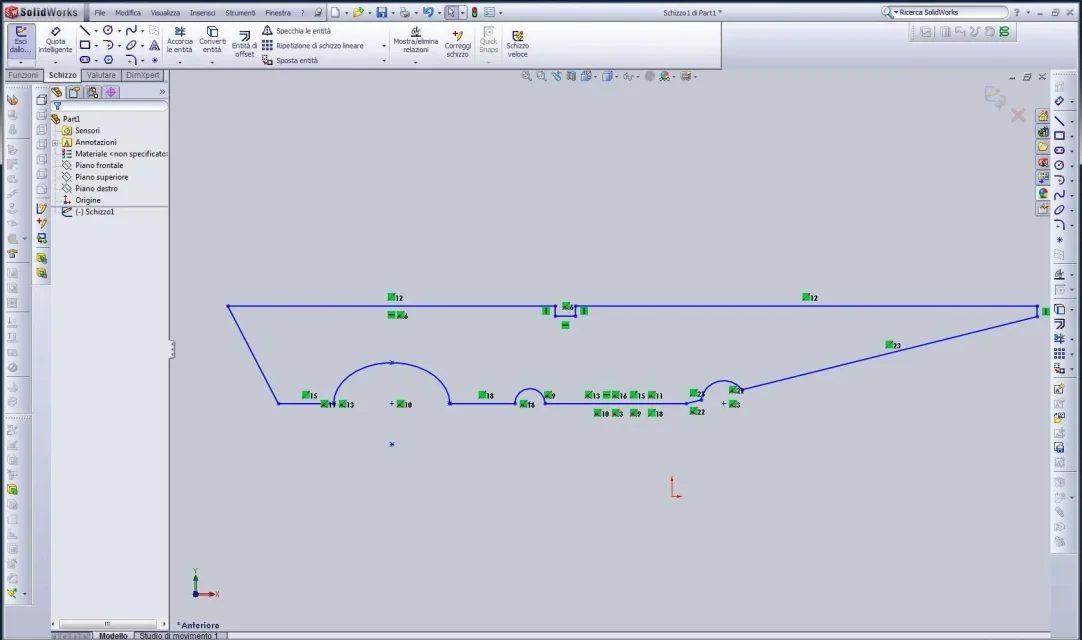Open the Finestra menu
Viewport: 1082px width, 640px height.
point(278,12)
